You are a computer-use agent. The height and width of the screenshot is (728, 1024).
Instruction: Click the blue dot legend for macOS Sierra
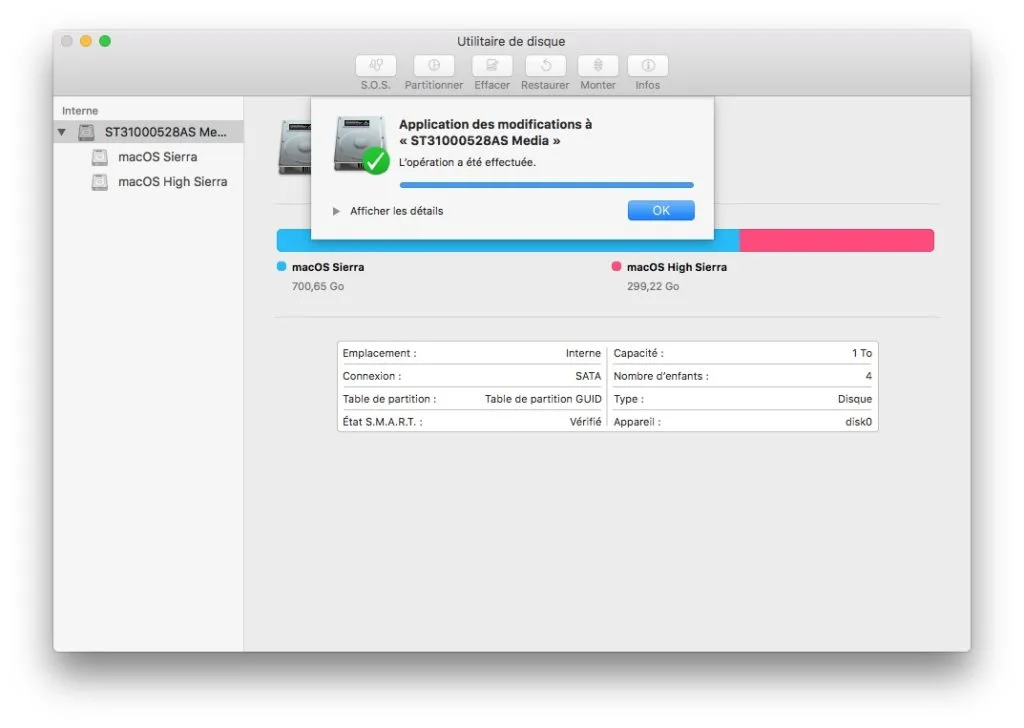click(281, 266)
